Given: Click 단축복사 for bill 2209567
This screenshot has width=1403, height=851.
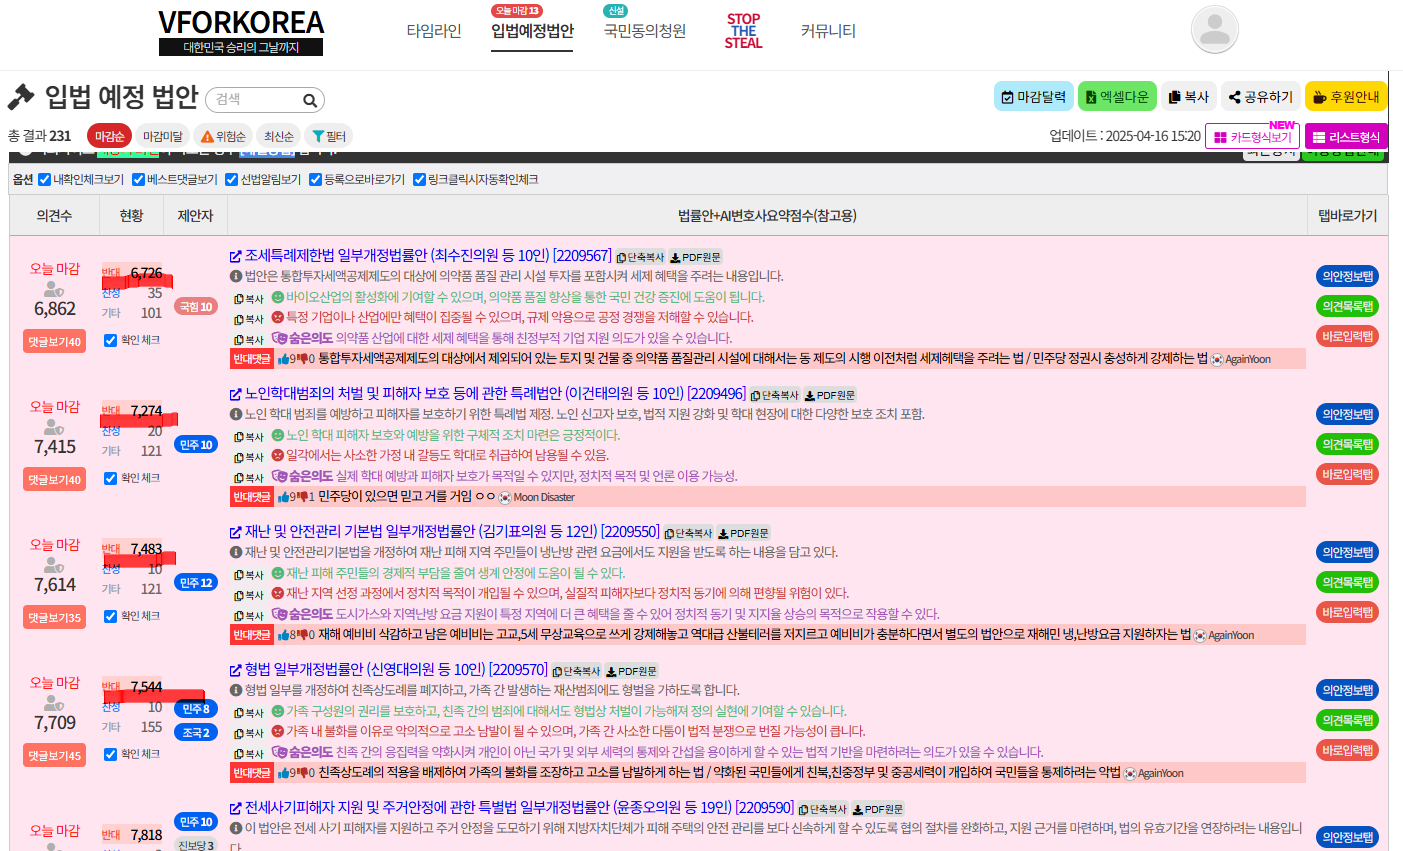Looking at the screenshot, I should coord(640,257).
